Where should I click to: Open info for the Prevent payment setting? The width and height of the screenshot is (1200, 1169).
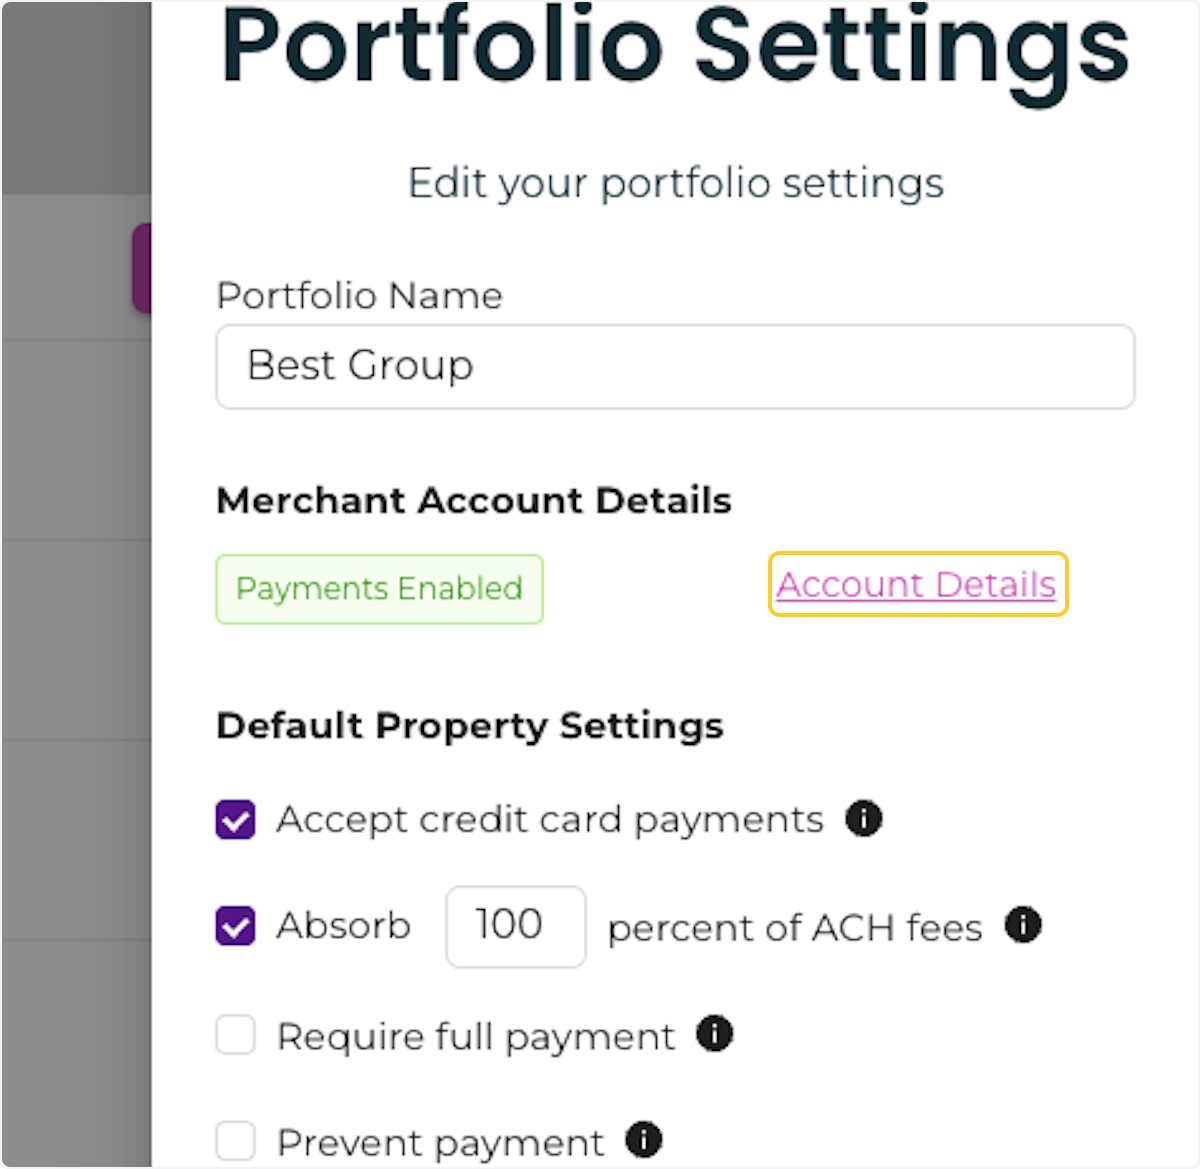[x=644, y=1140]
